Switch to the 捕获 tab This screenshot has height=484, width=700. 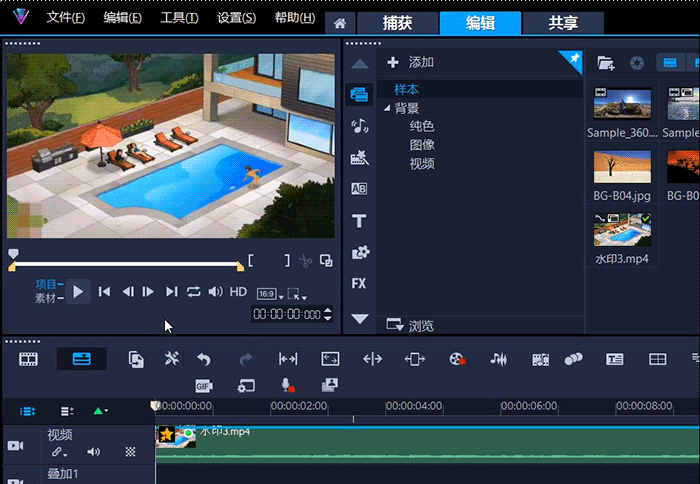397,23
